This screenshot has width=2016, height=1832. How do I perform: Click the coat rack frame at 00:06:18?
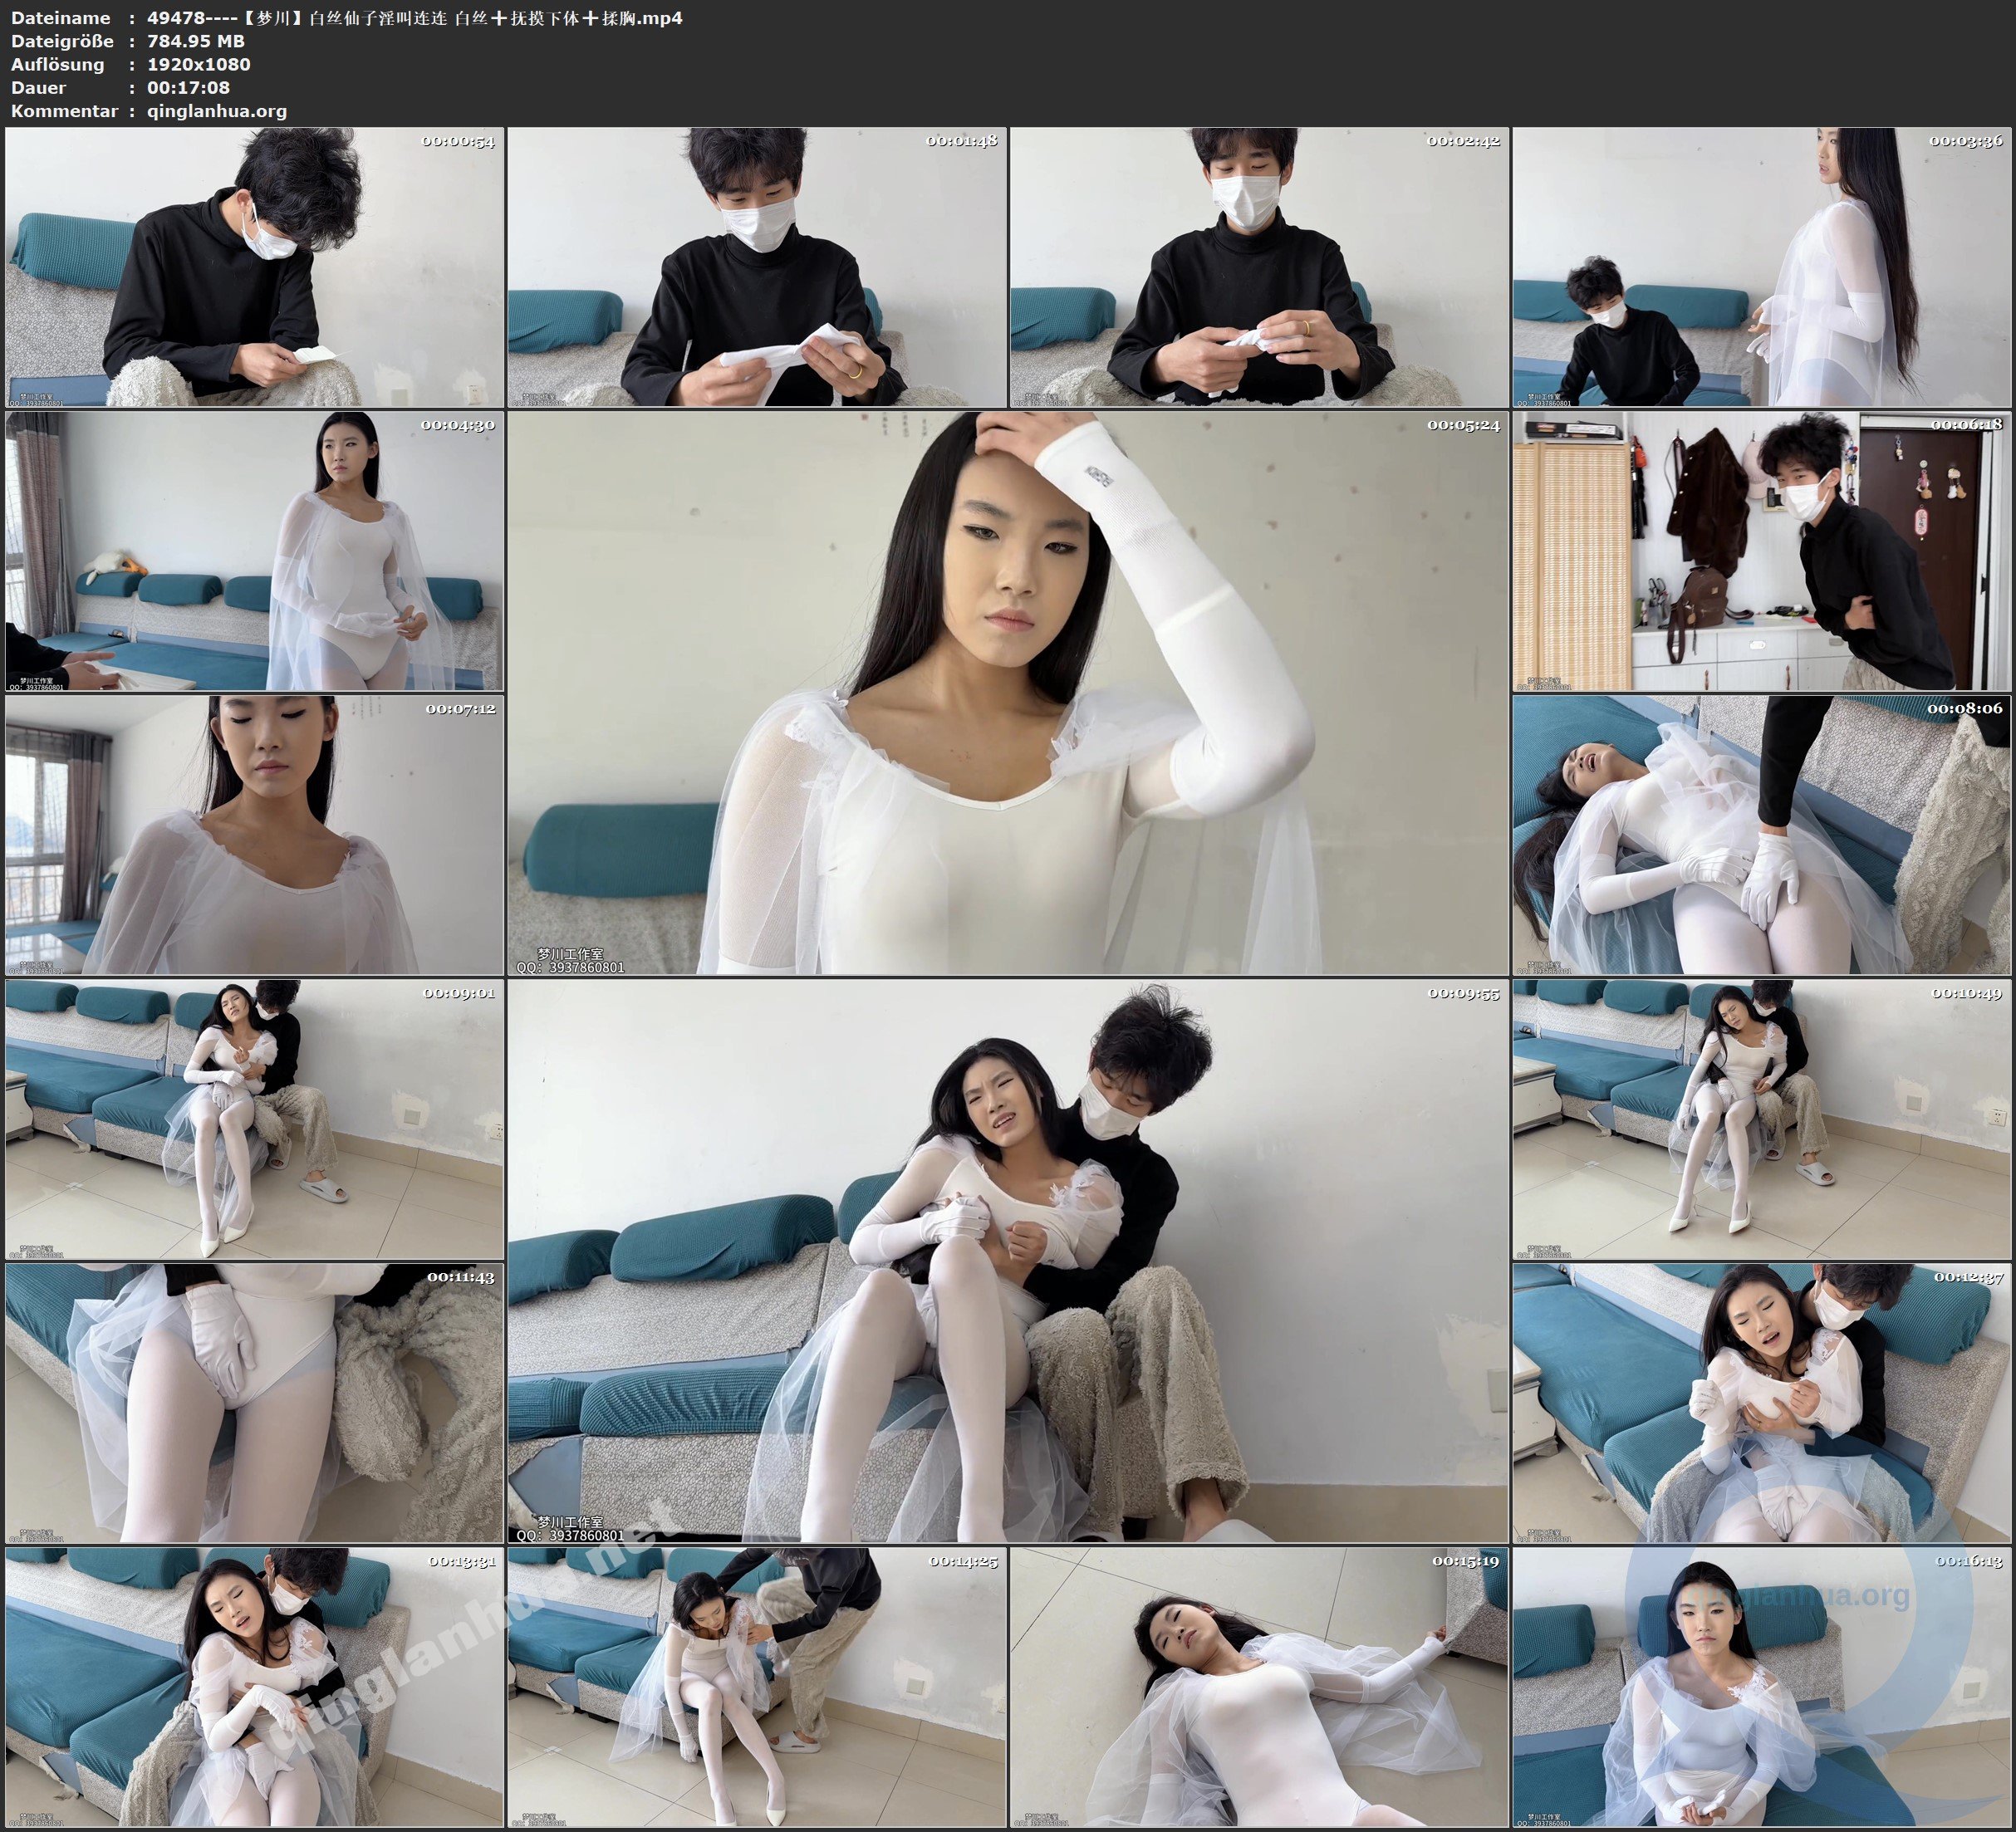tap(1760, 551)
